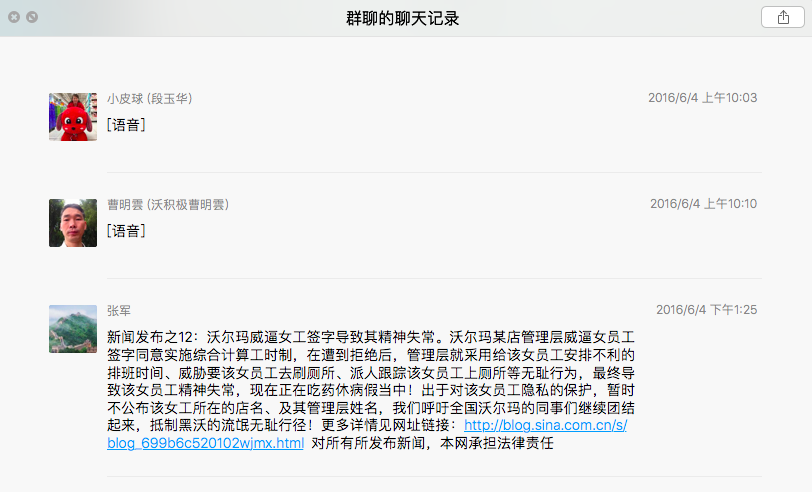Screen dimensions: 812x492
Task: Open 小皮球's red mascot avatar
Action: (73, 117)
